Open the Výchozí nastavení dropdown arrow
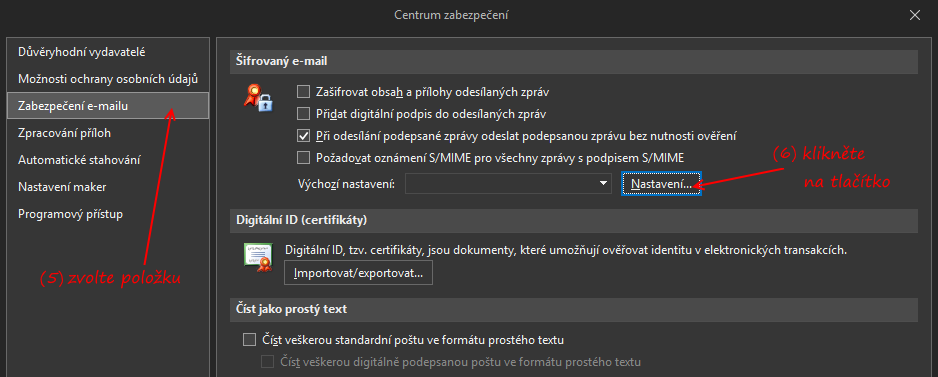The width and height of the screenshot is (938, 377). [604, 184]
